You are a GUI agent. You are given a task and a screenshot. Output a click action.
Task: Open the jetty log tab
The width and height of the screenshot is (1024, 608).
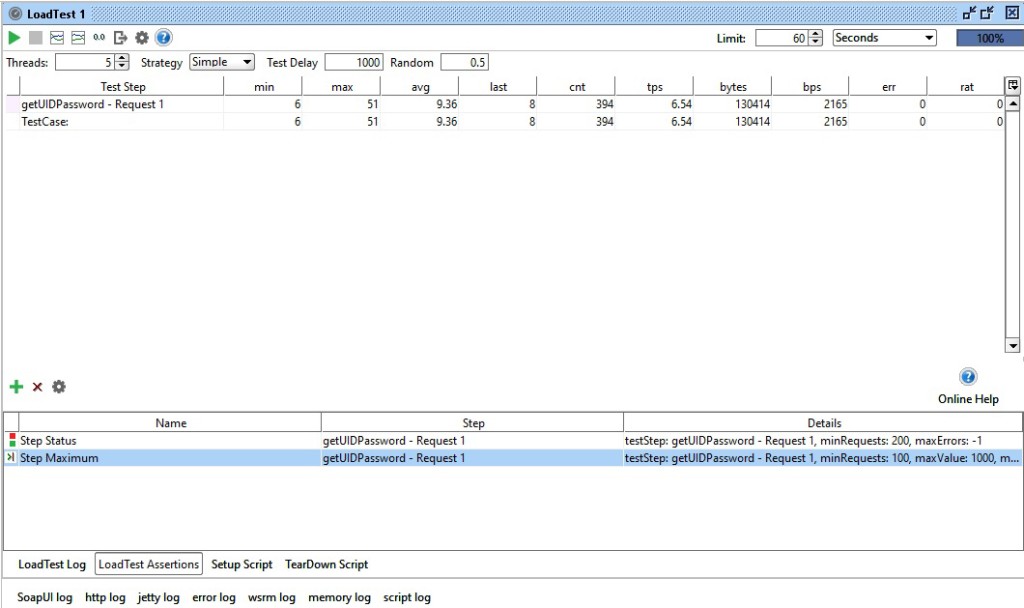tap(159, 598)
